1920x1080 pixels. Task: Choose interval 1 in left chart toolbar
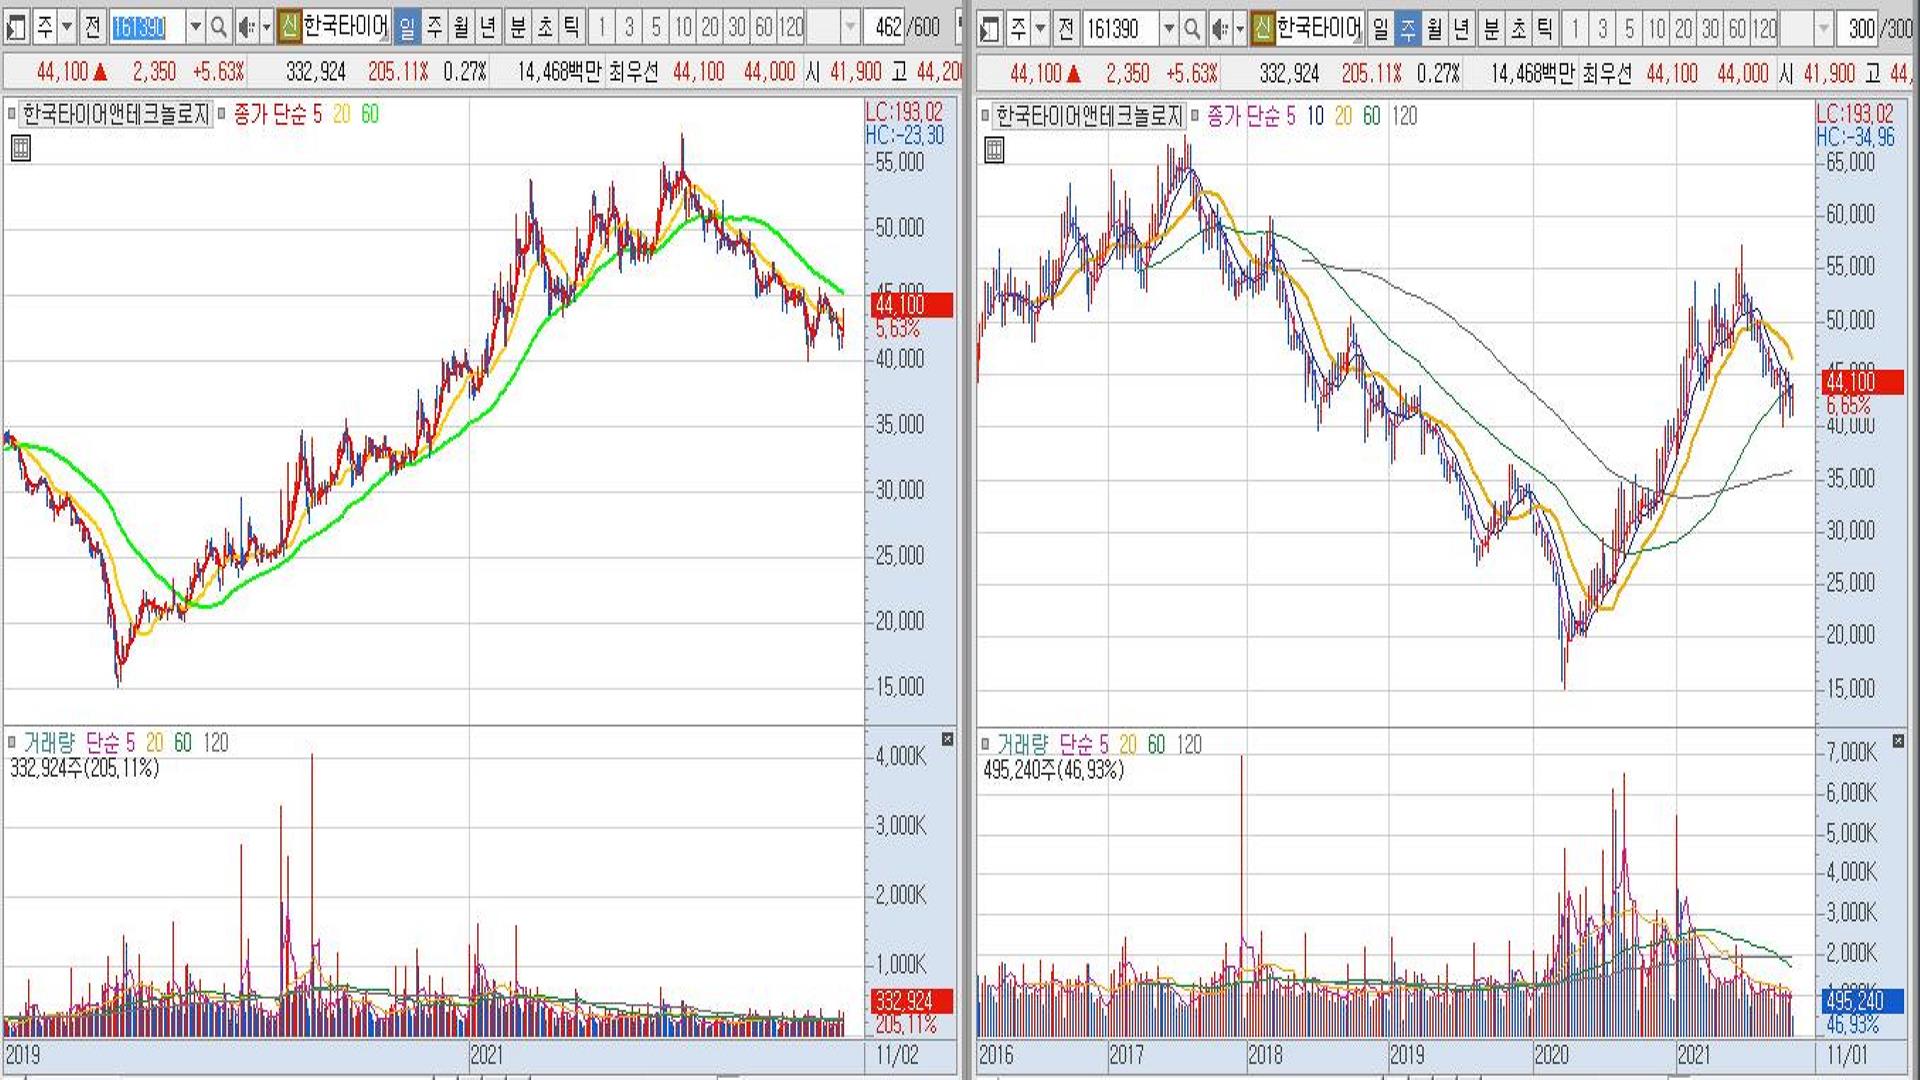pyautogui.click(x=601, y=28)
